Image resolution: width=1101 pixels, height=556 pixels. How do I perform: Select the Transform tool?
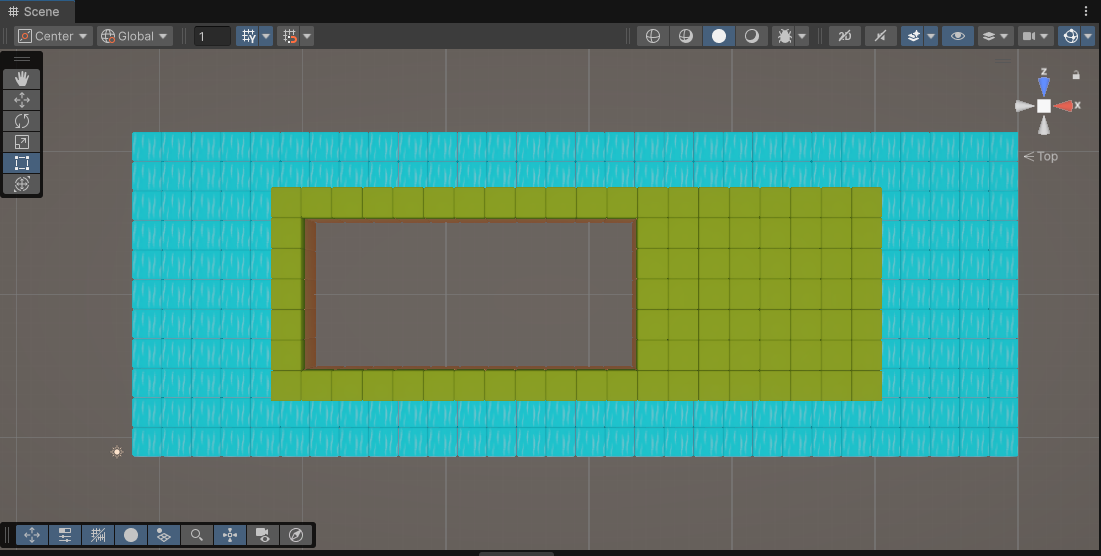(x=22, y=184)
